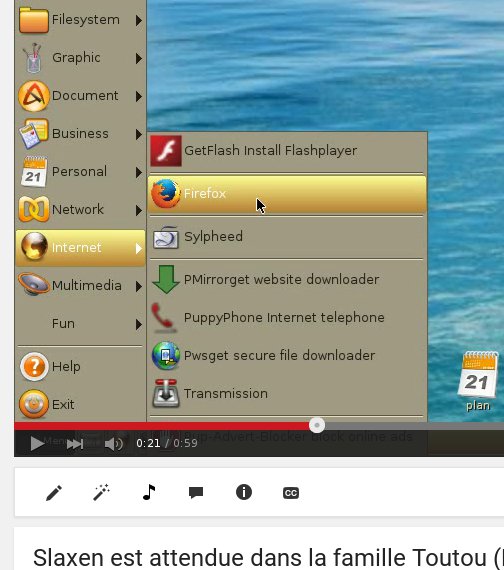The image size is (504, 570).
Task: Click the play button in video player
Action: [x=37, y=443]
